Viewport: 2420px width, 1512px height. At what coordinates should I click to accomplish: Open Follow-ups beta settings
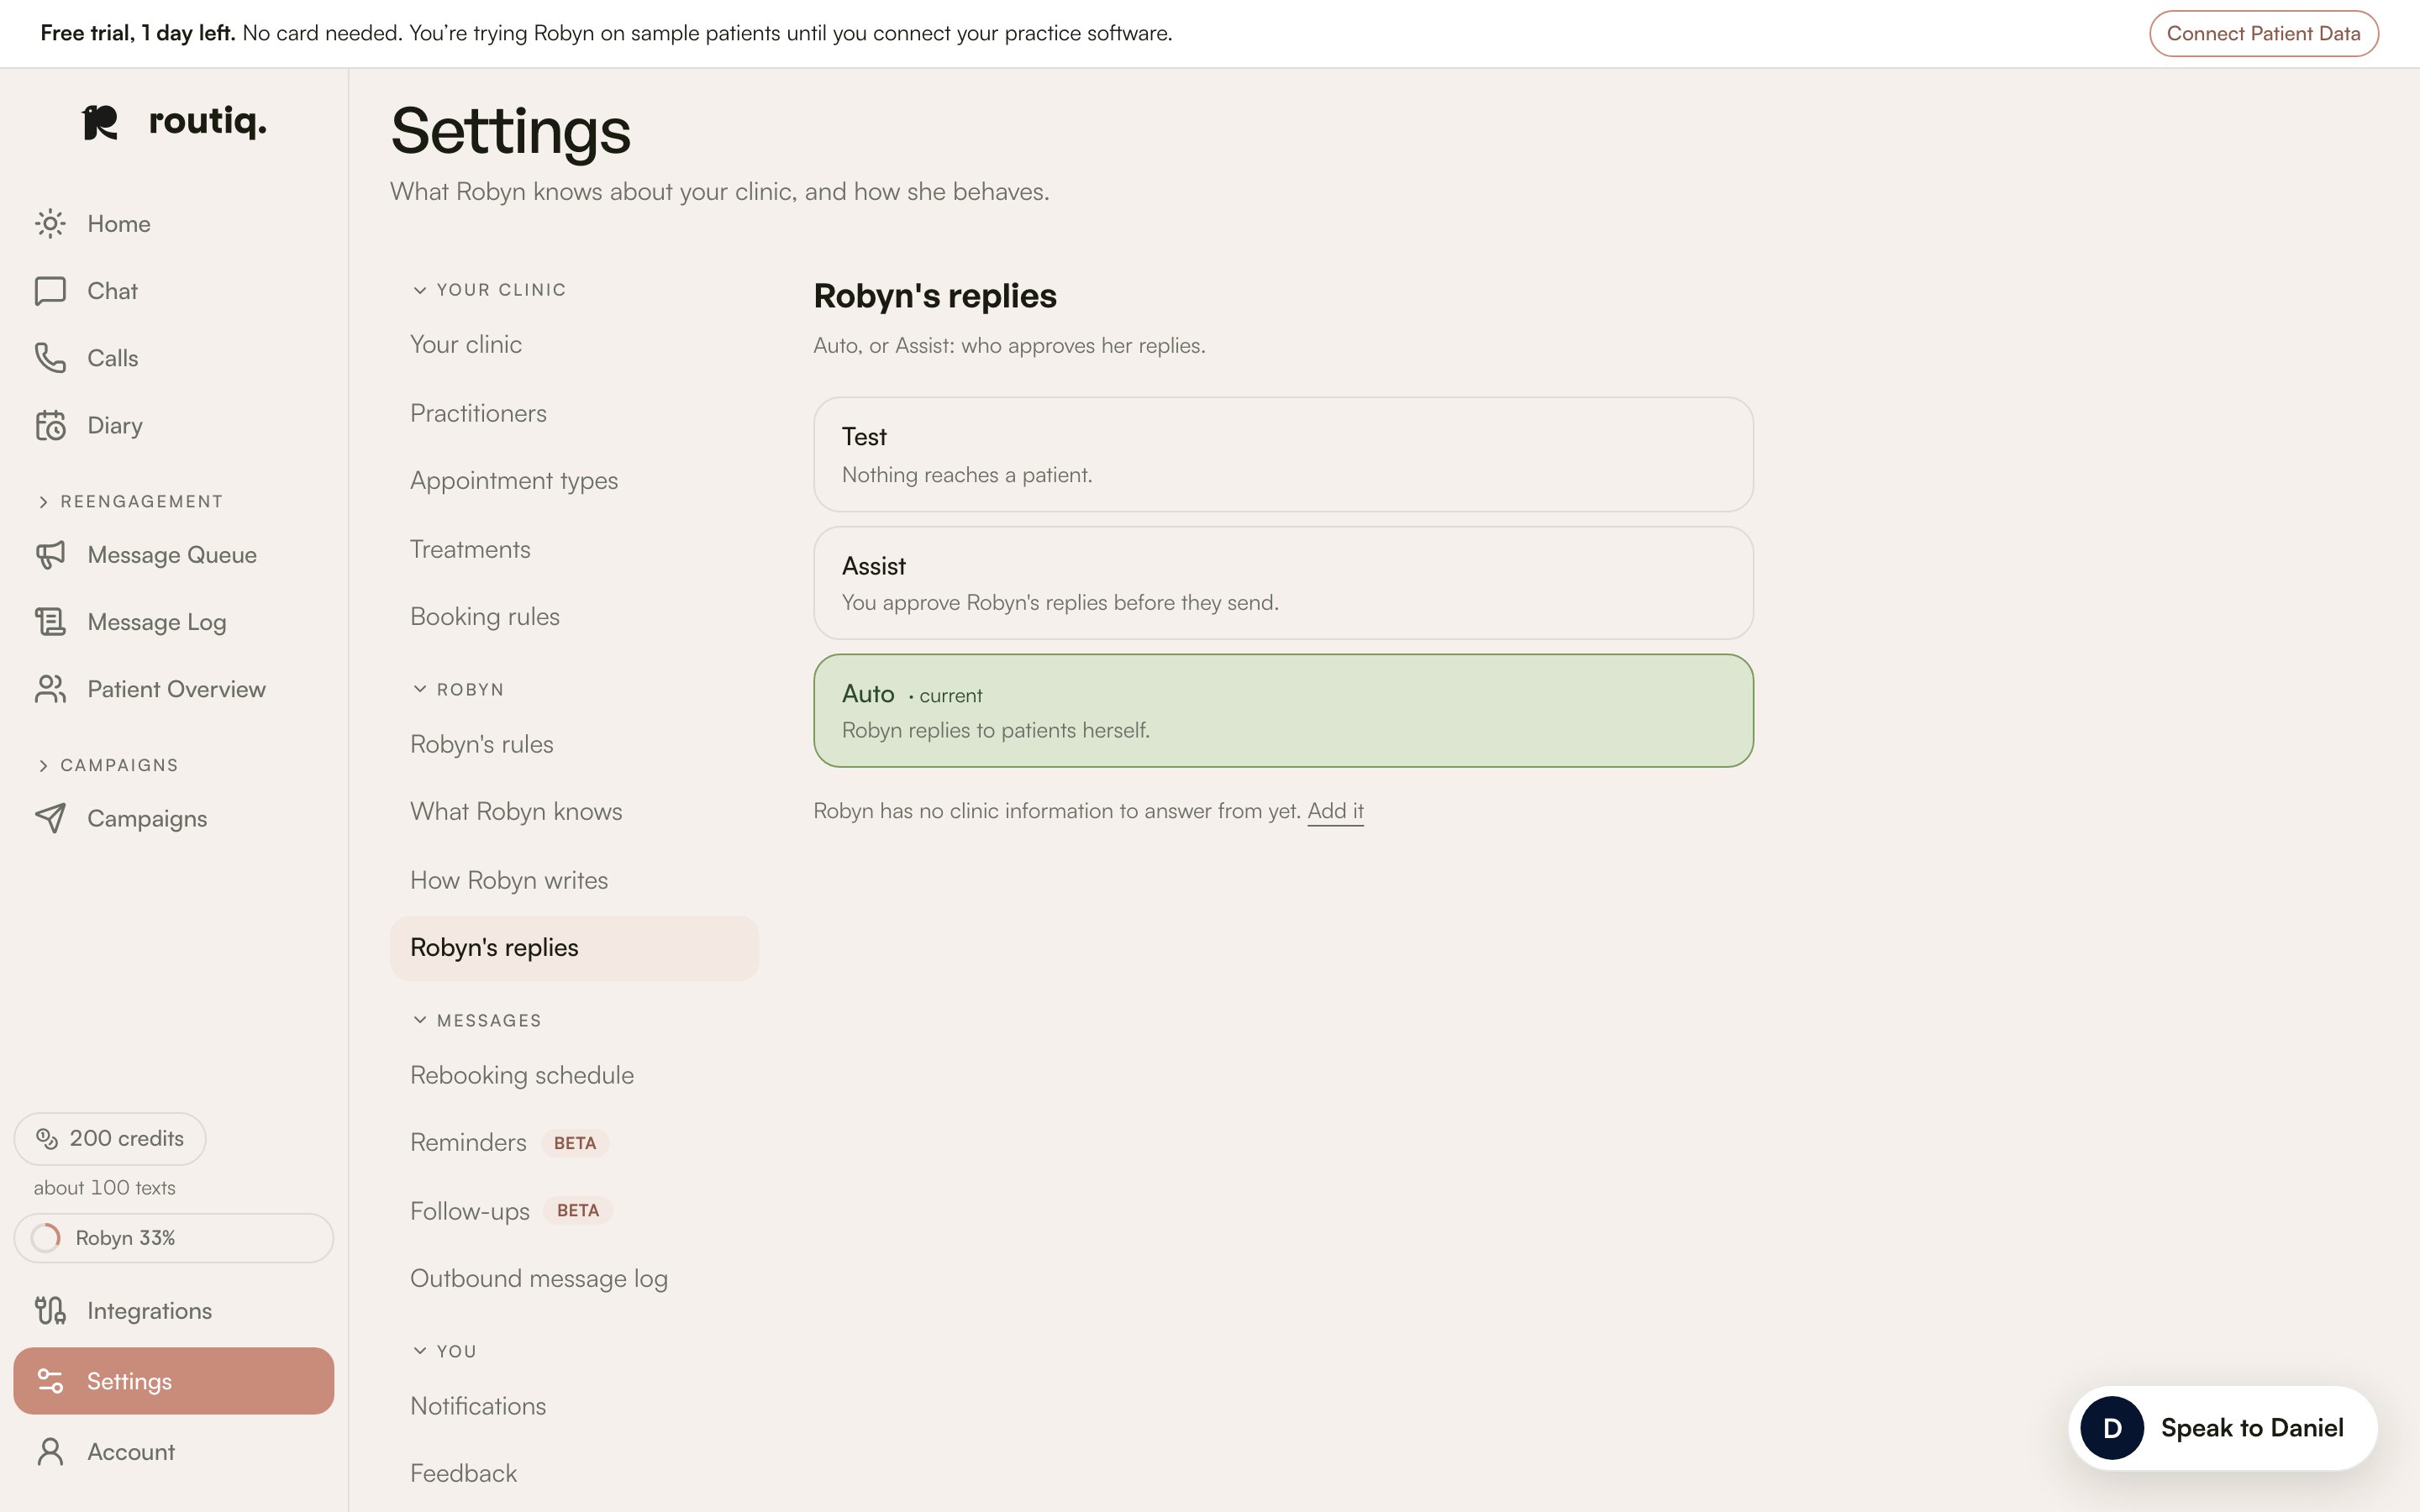[x=574, y=1211]
